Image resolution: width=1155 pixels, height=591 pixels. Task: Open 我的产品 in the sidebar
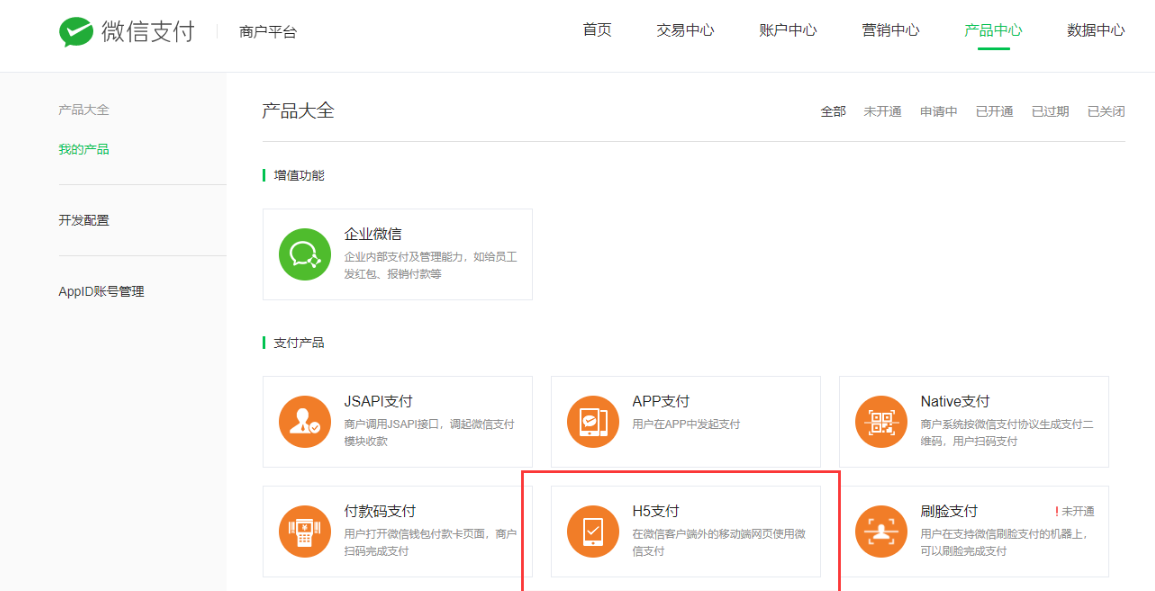[x=84, y=150]
